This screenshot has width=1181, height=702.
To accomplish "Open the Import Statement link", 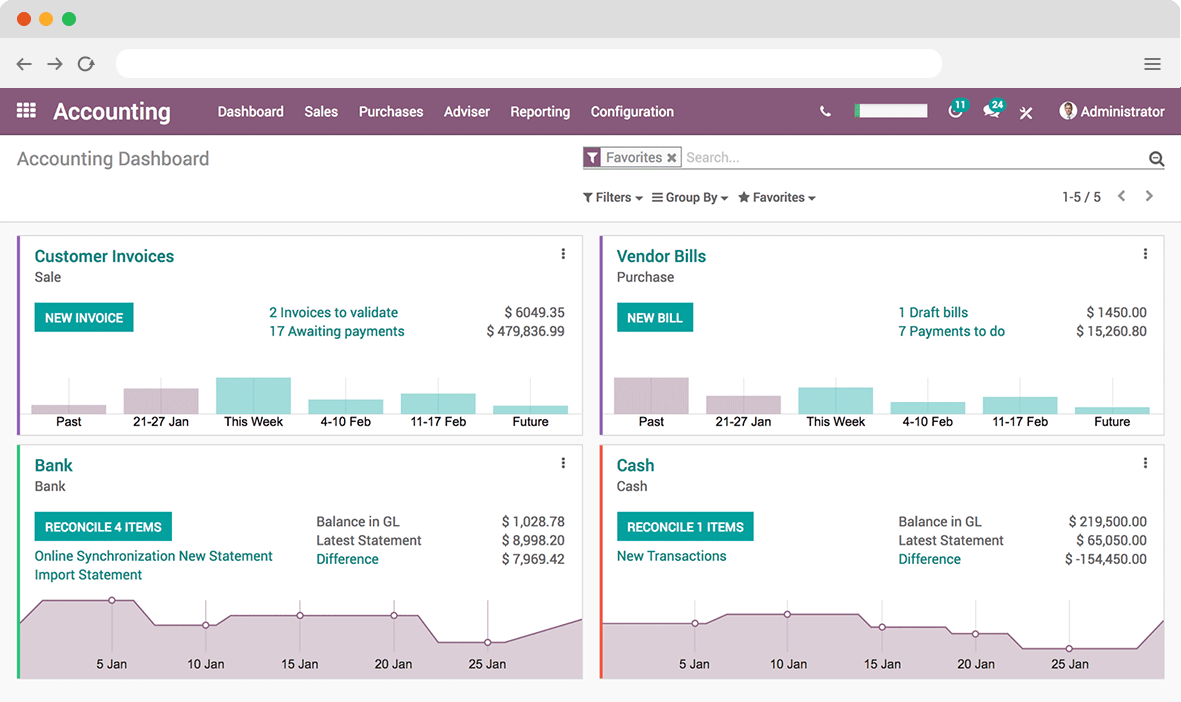I will click(x=89, y=576).
